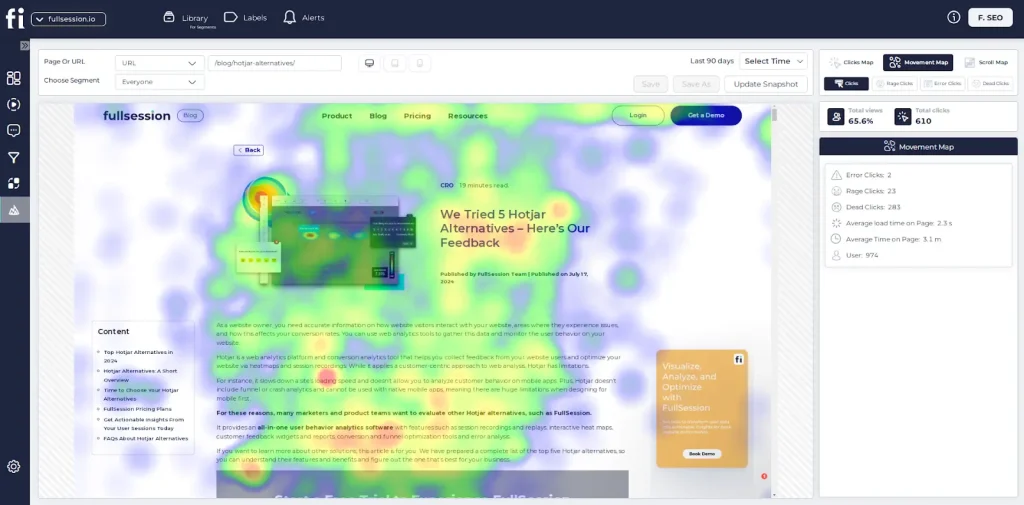The width and height of the screenshot is (1024, 505).
Task: Open the Library menu
Action: 186,18
